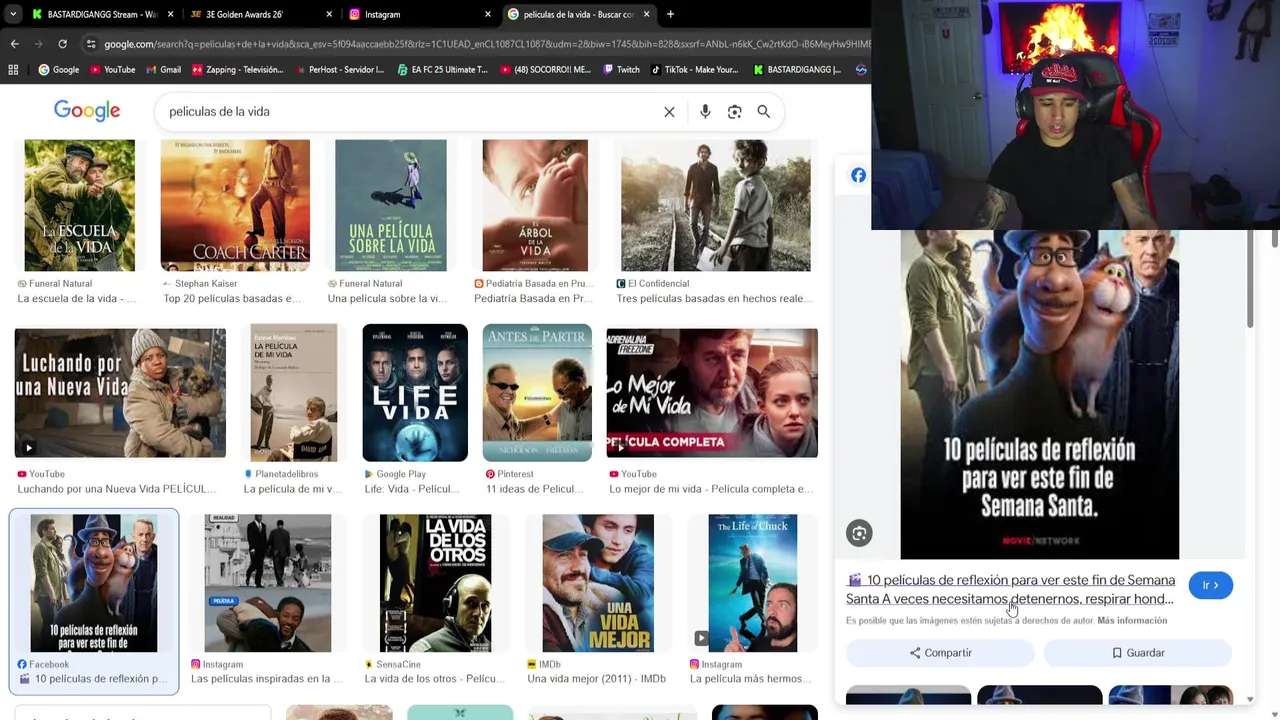Open Google Lens image search icon
This screenshot has width=1280, height=720.
(x=734, y=112)
